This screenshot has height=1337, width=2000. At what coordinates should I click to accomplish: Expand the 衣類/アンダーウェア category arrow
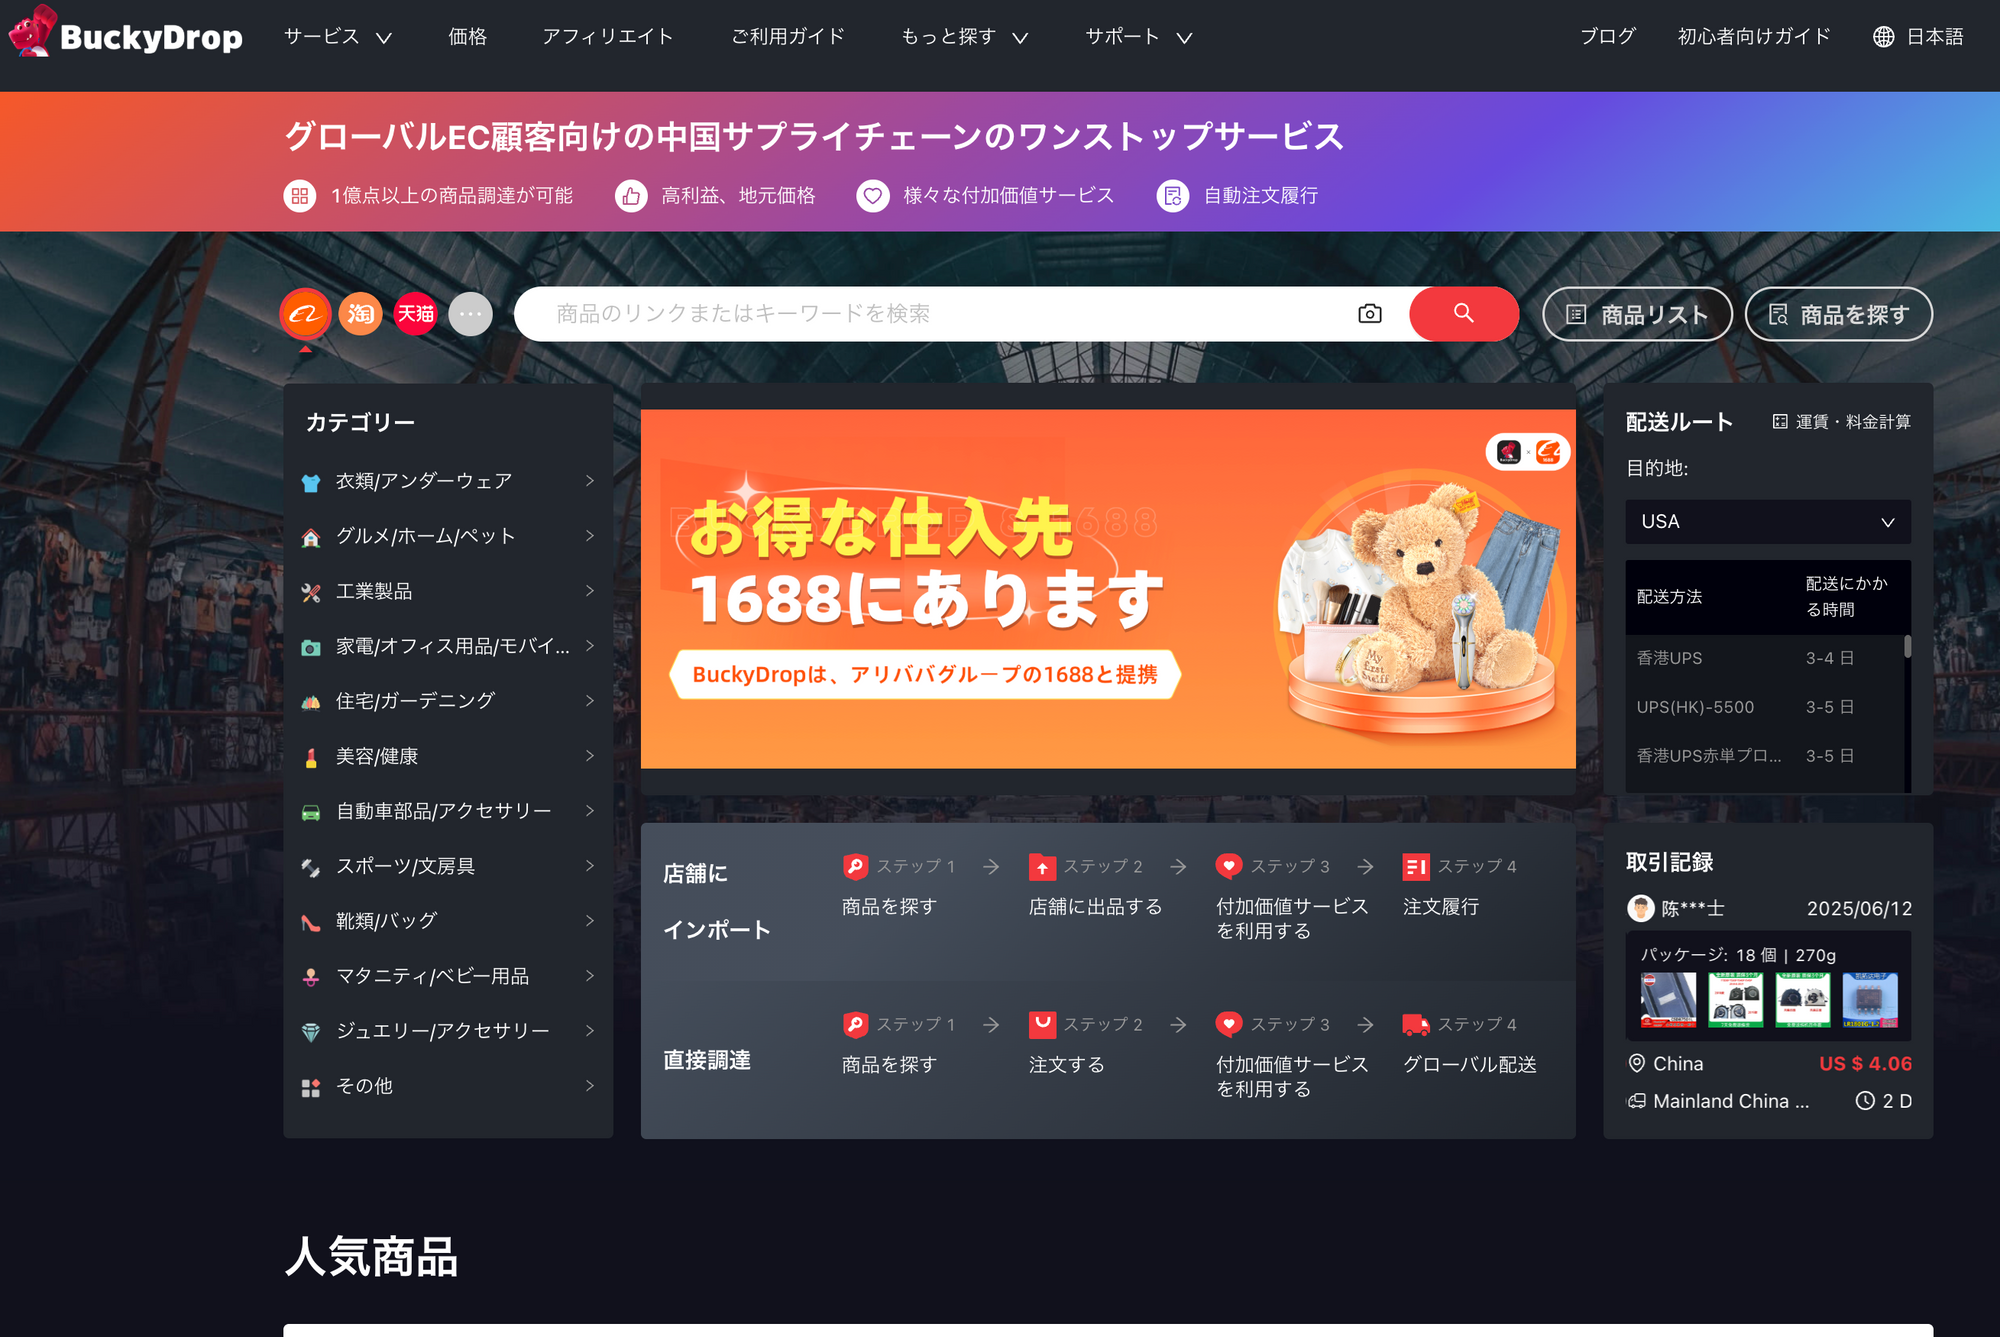590,481
